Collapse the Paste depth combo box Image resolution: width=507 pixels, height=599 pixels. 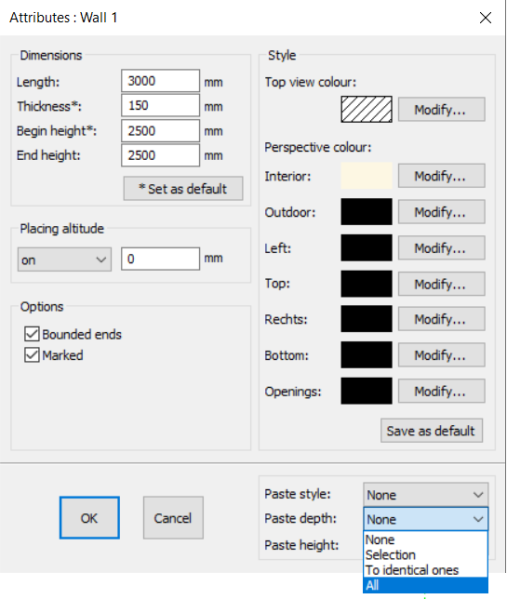pos(426,519)
